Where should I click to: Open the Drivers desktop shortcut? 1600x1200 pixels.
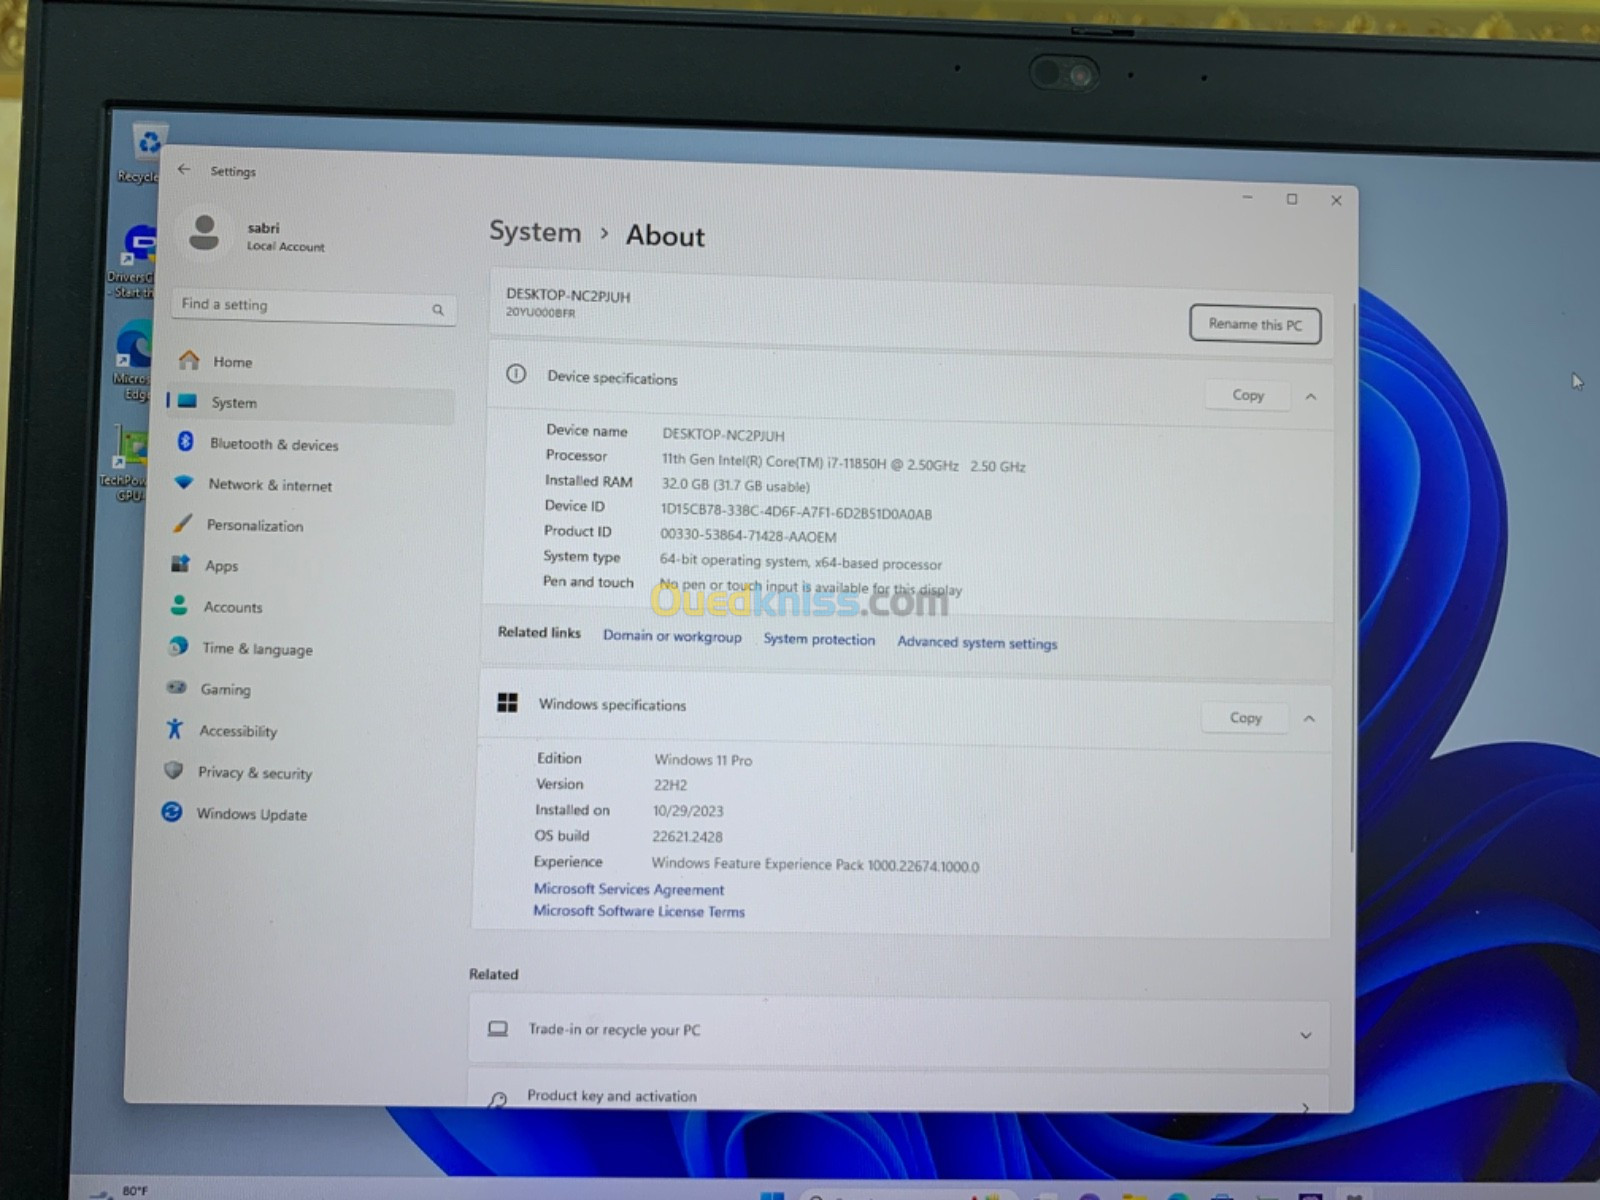133,261
